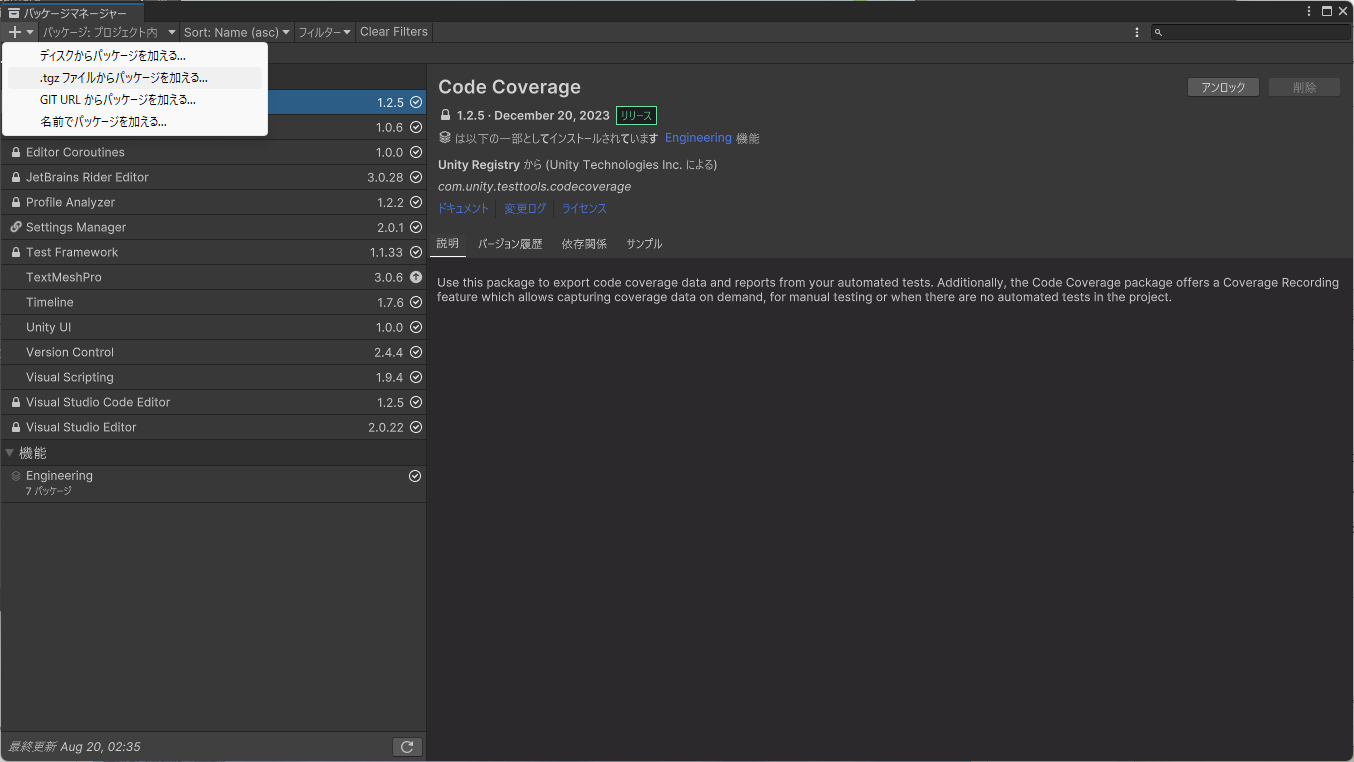Click lock icon beside version 1.2.5 header
Screen dimensions: 1354x762
[x=445, y=115]
